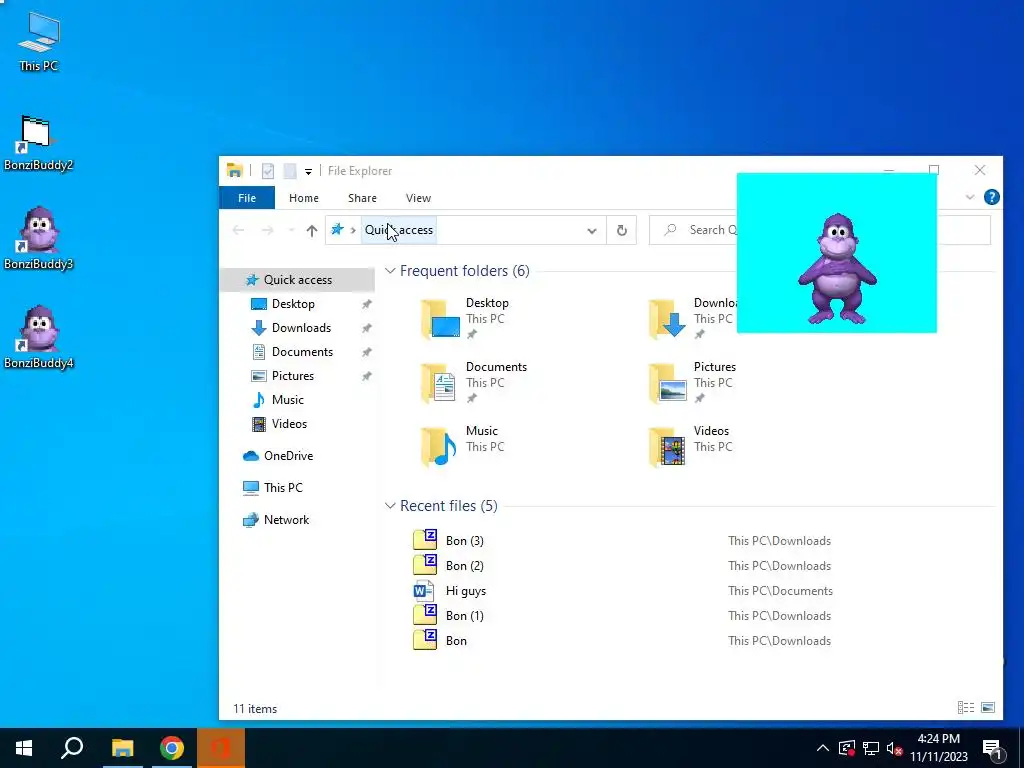Click the Back navigation arrow
This screenshot has height=768, width=1024.
tap(238, 230)
